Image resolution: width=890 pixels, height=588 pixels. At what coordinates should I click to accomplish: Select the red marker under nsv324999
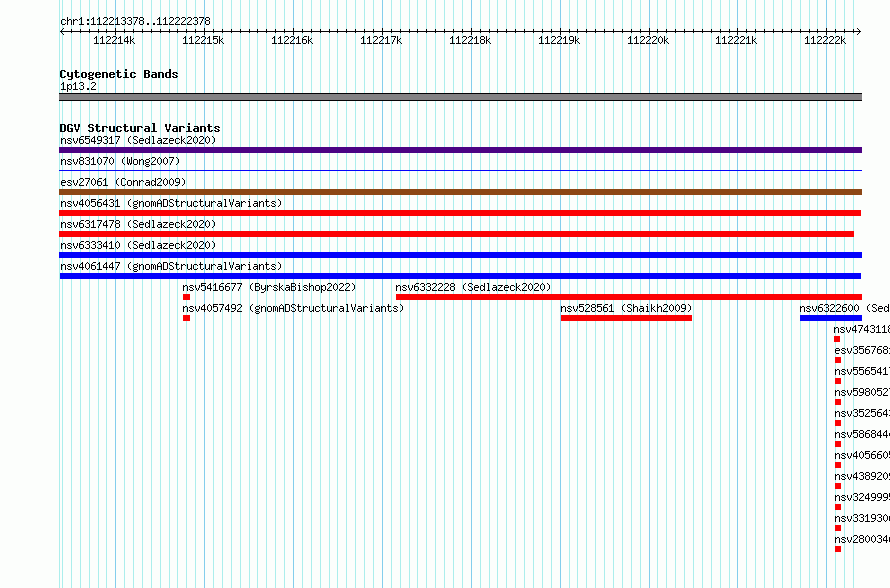coord(838,507)
